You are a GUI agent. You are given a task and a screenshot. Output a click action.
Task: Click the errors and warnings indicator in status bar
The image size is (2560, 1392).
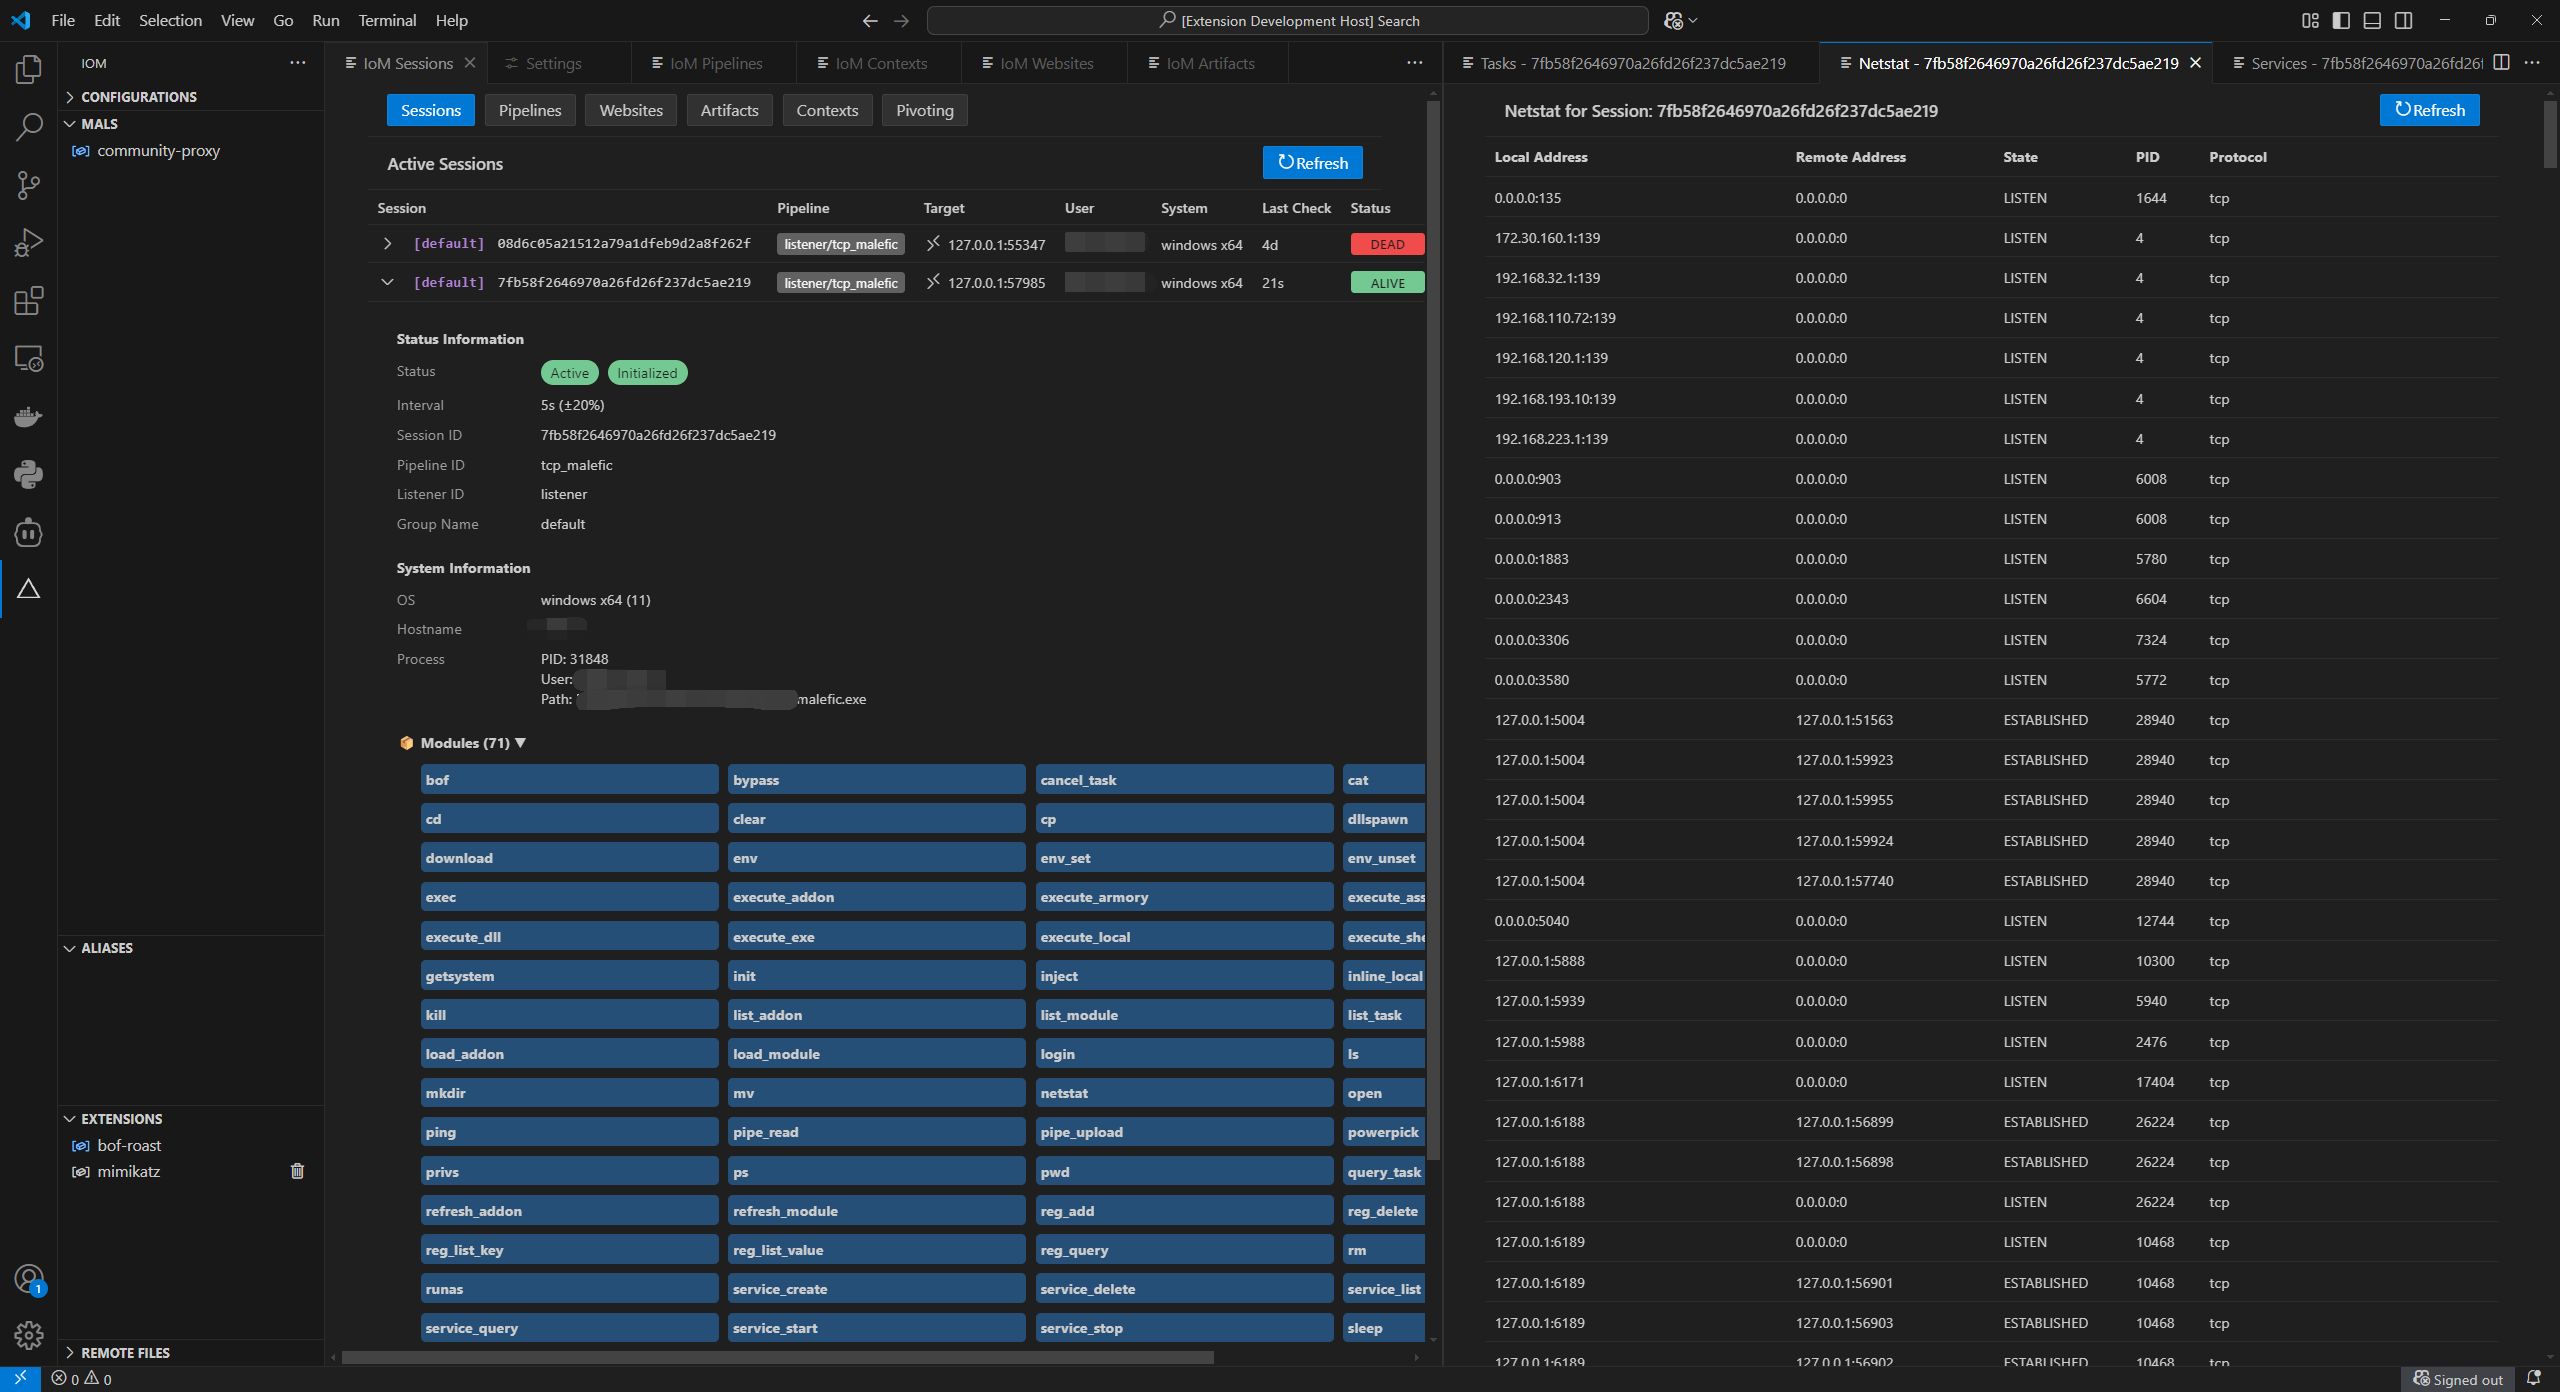pos(83,1378)
